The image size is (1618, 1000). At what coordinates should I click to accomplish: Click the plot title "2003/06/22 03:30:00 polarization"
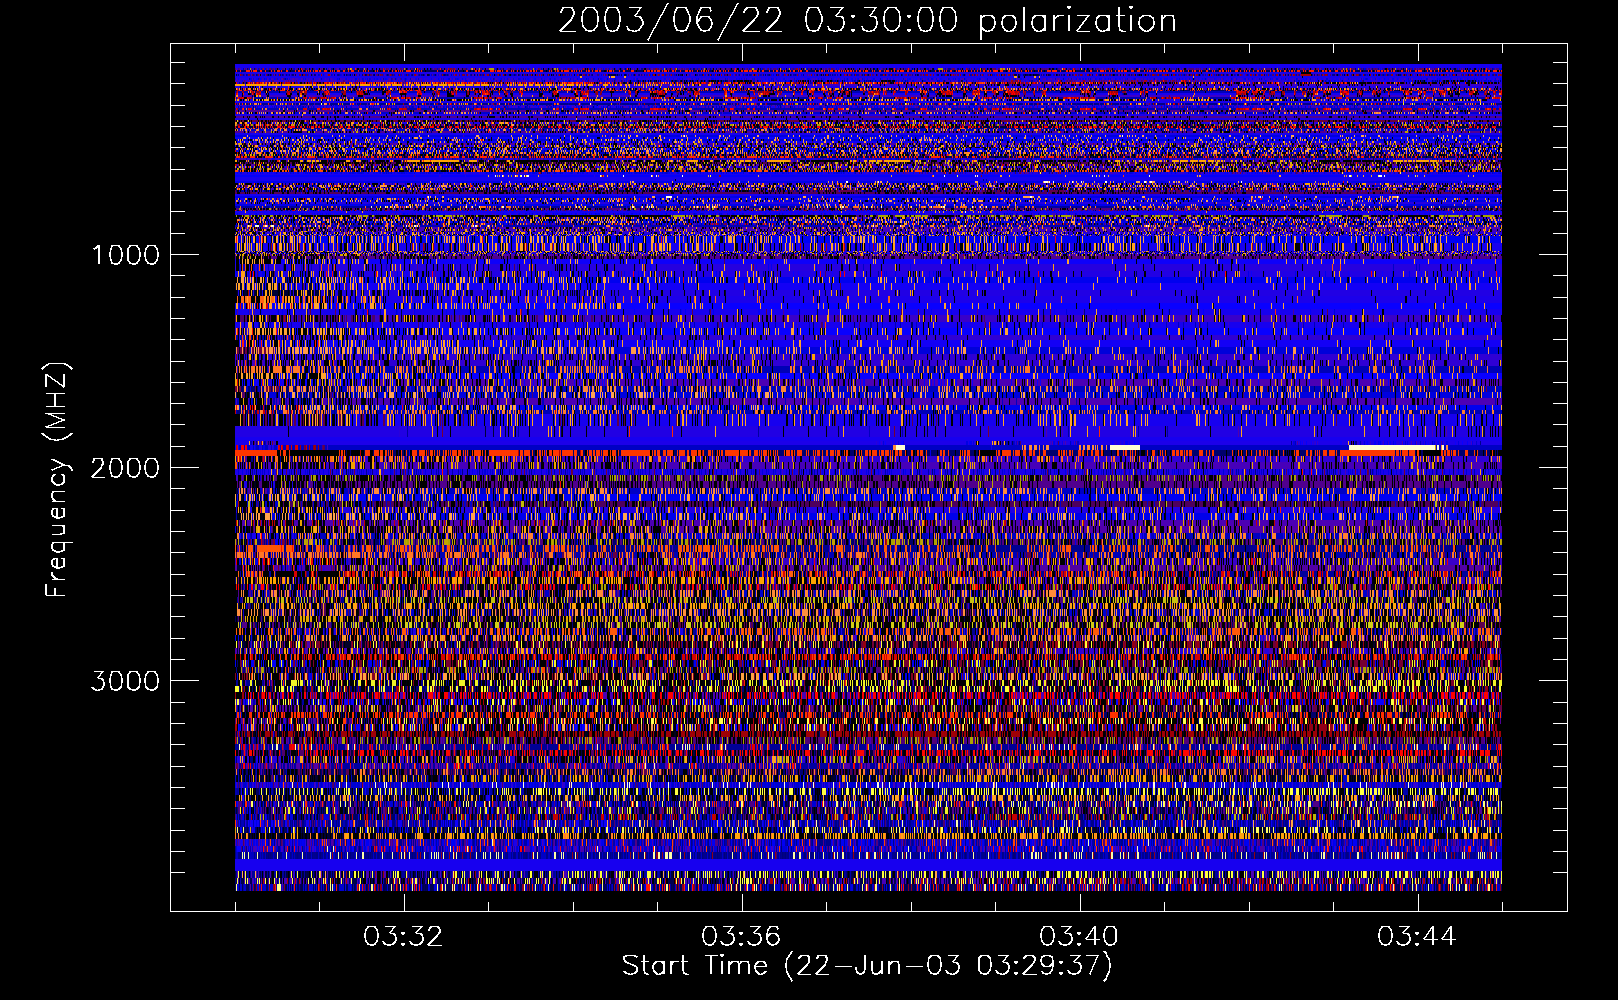867,20
